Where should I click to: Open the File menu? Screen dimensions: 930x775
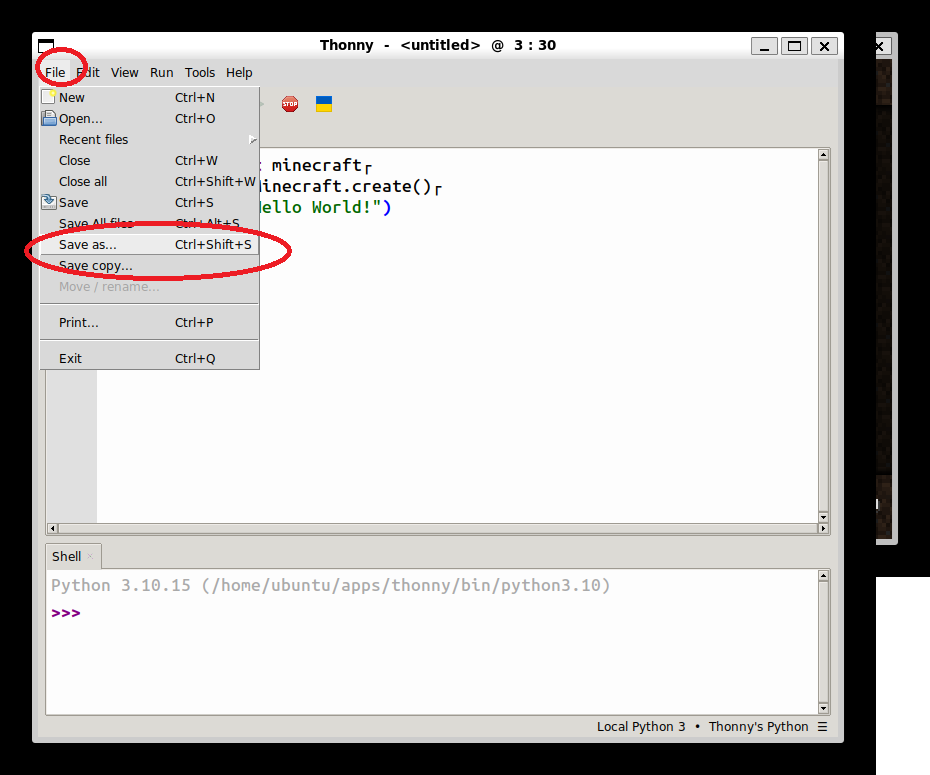coord(55,72)
